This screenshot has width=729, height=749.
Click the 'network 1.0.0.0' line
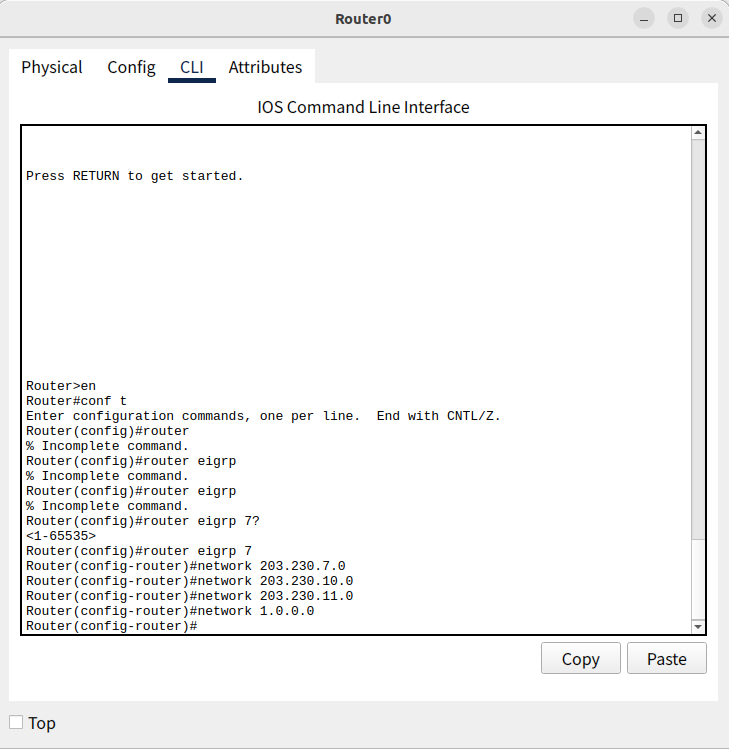click(x=170, y=611)
